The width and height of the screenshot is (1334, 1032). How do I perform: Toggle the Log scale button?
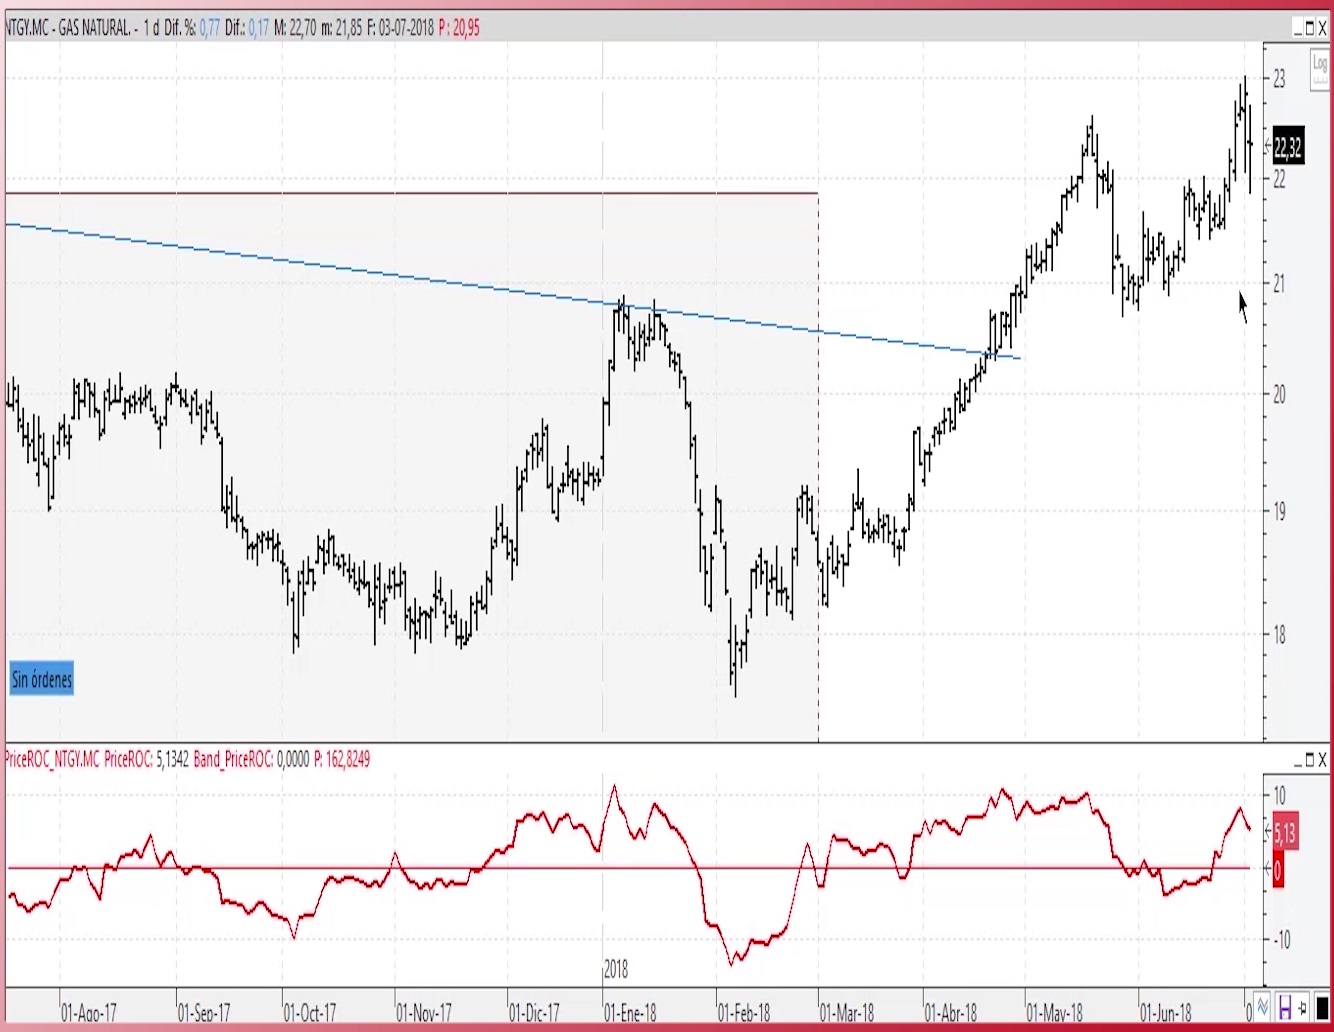(1319, 70)
